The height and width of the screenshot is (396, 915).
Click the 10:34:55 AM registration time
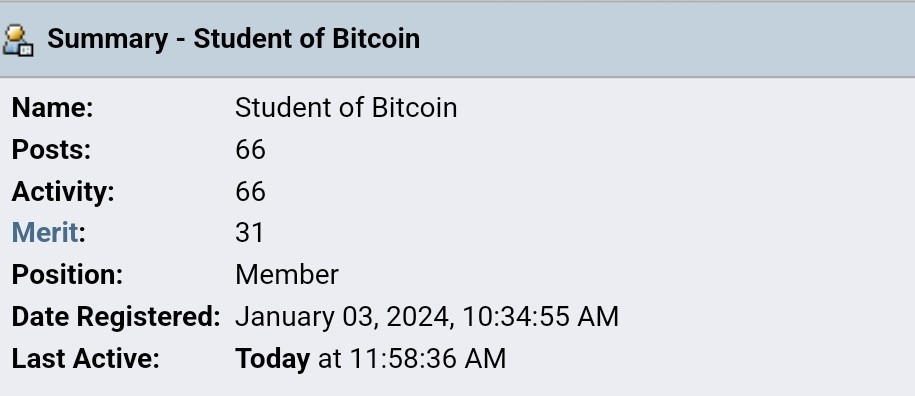[x=540, y=317]
